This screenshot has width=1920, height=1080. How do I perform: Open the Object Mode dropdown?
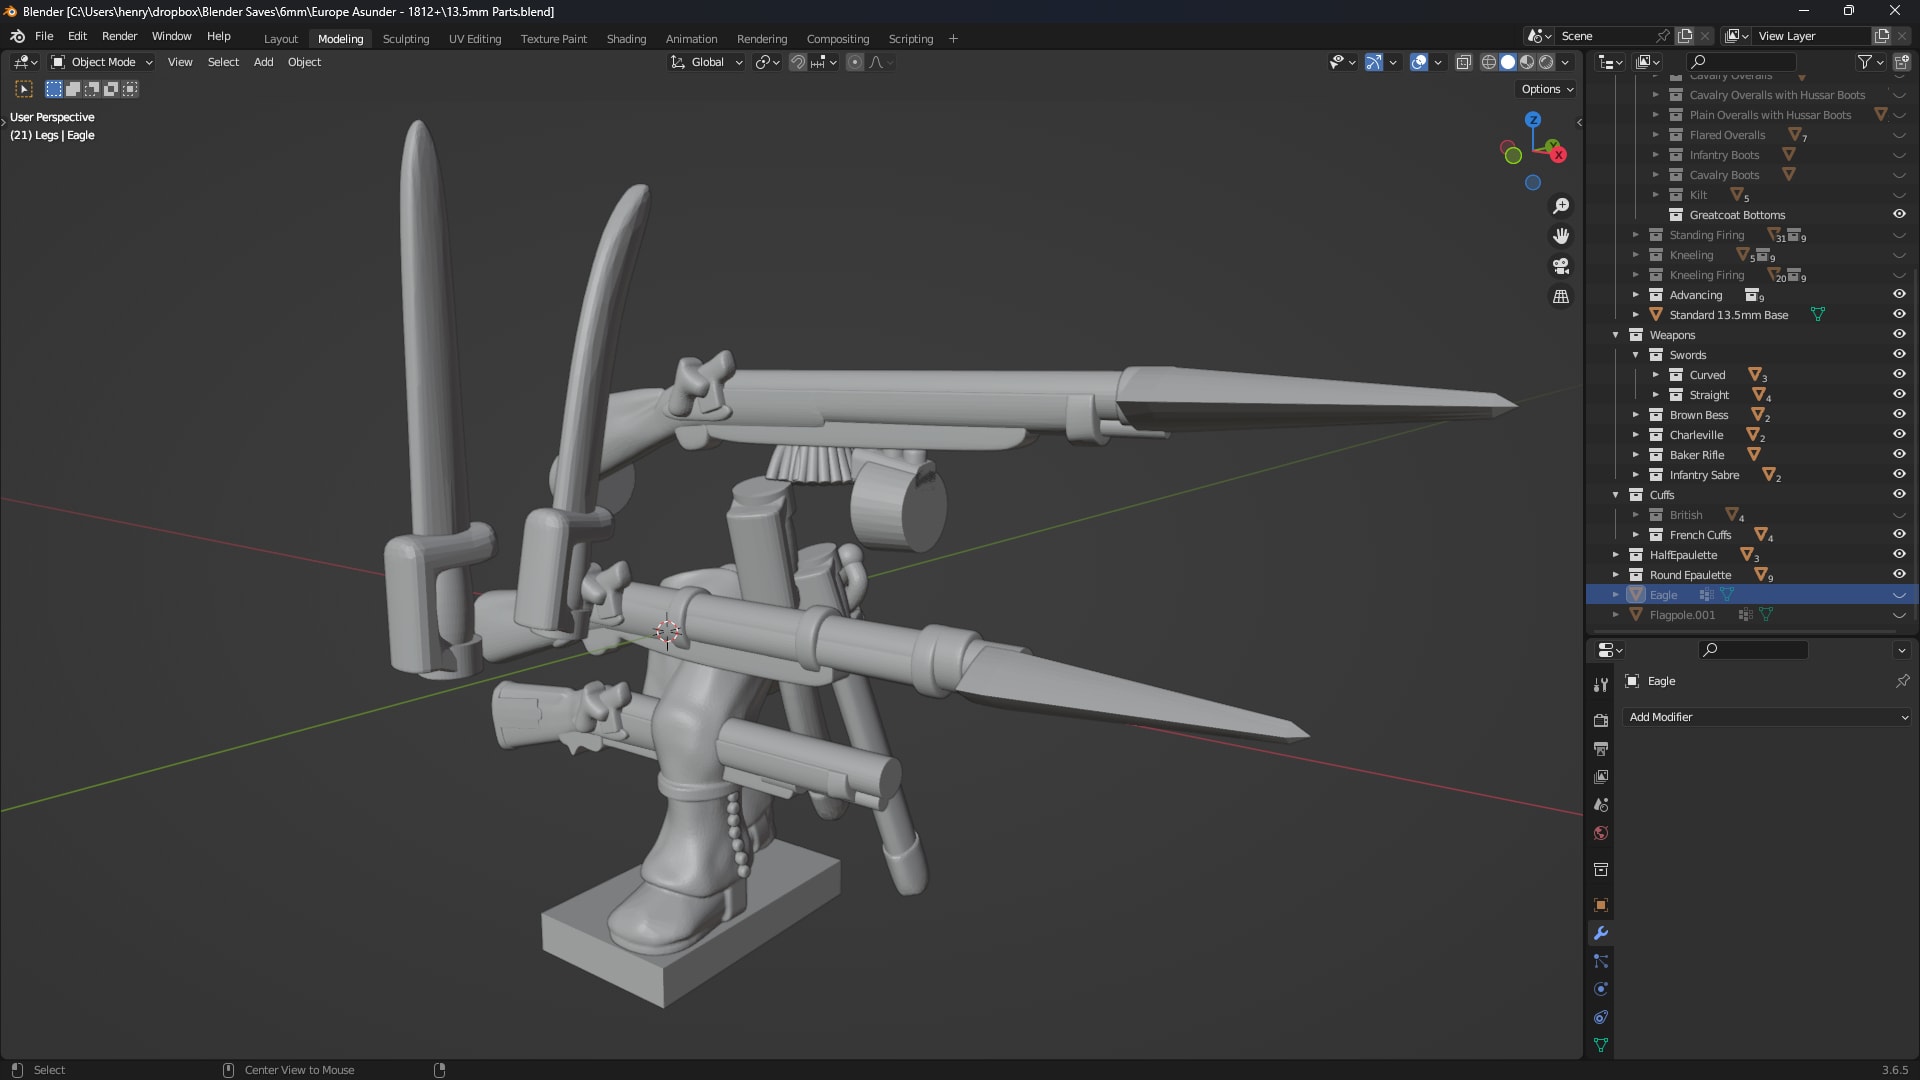pos(102,62)
